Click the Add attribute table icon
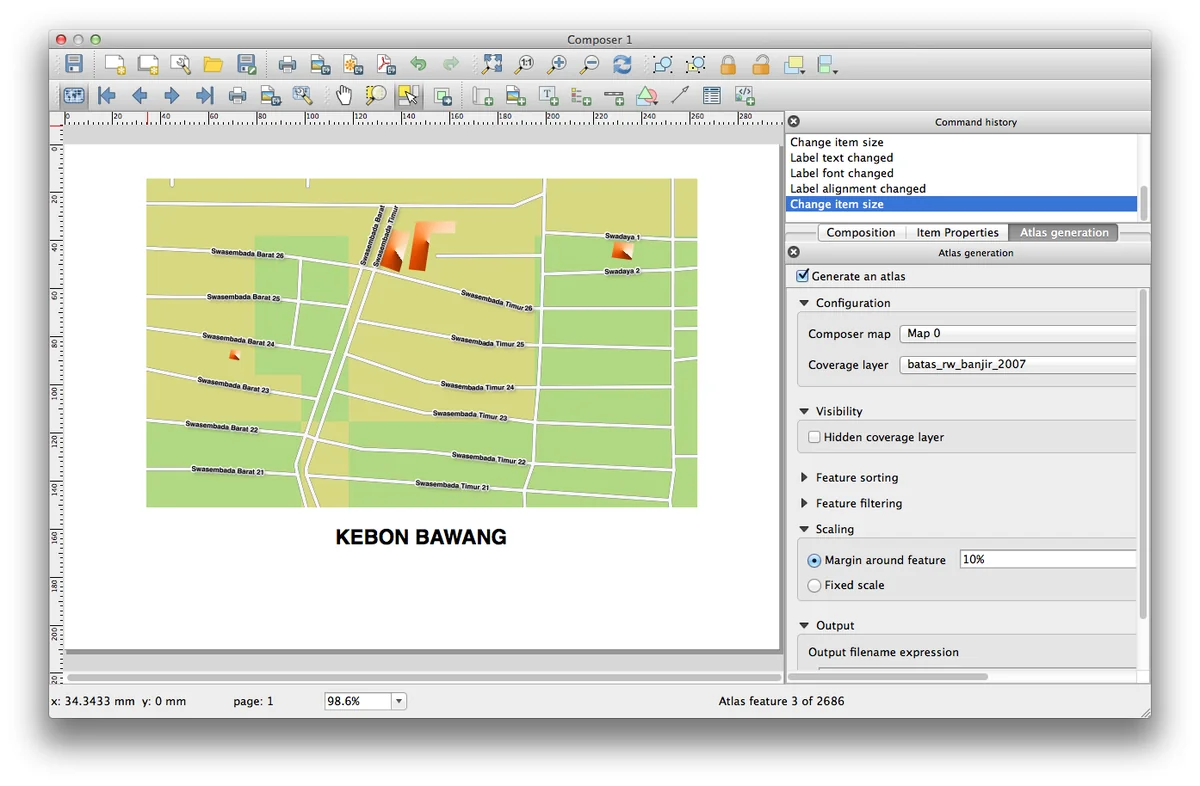 pyautogui.click(x=712, y=96)
